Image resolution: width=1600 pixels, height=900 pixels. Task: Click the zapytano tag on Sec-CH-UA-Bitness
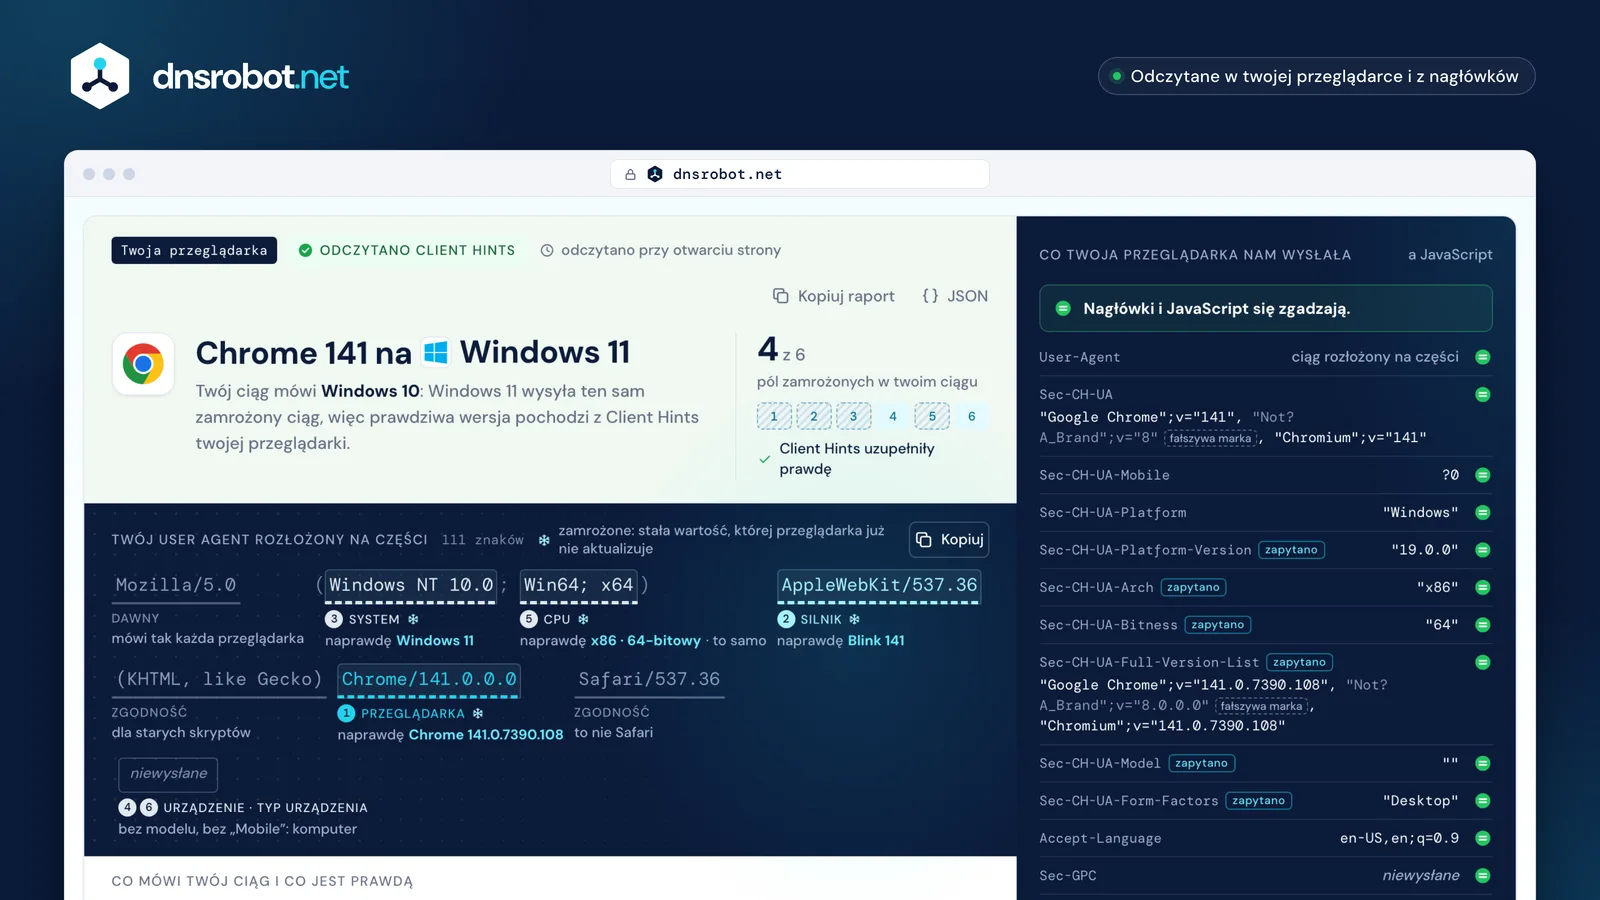pyautogui.click(x=1218, y=625)
